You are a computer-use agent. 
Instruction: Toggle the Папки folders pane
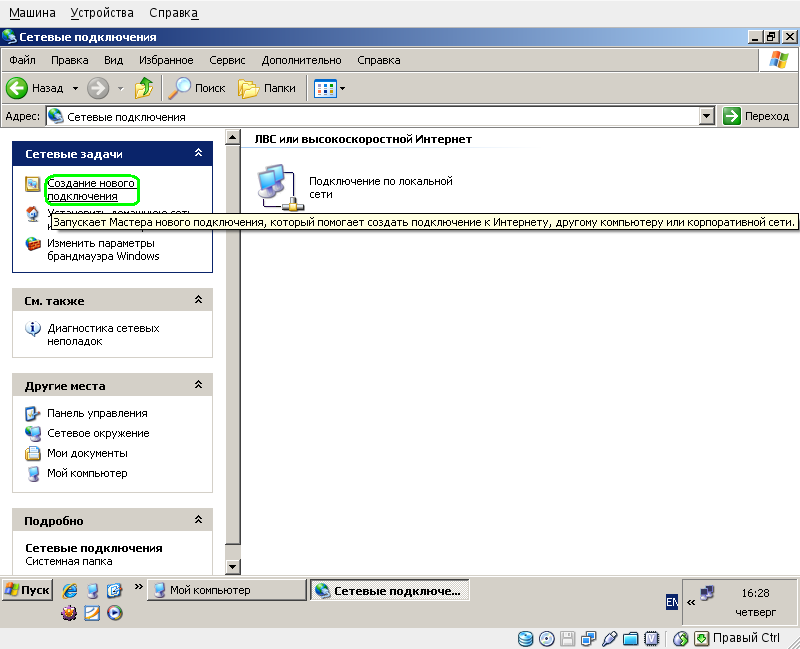267,88
